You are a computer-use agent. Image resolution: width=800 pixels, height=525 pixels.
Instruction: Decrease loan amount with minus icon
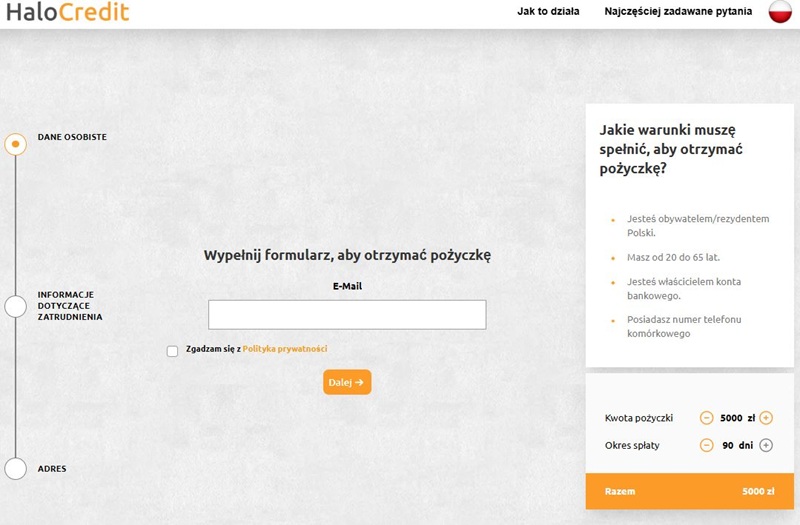click(707, 418)
